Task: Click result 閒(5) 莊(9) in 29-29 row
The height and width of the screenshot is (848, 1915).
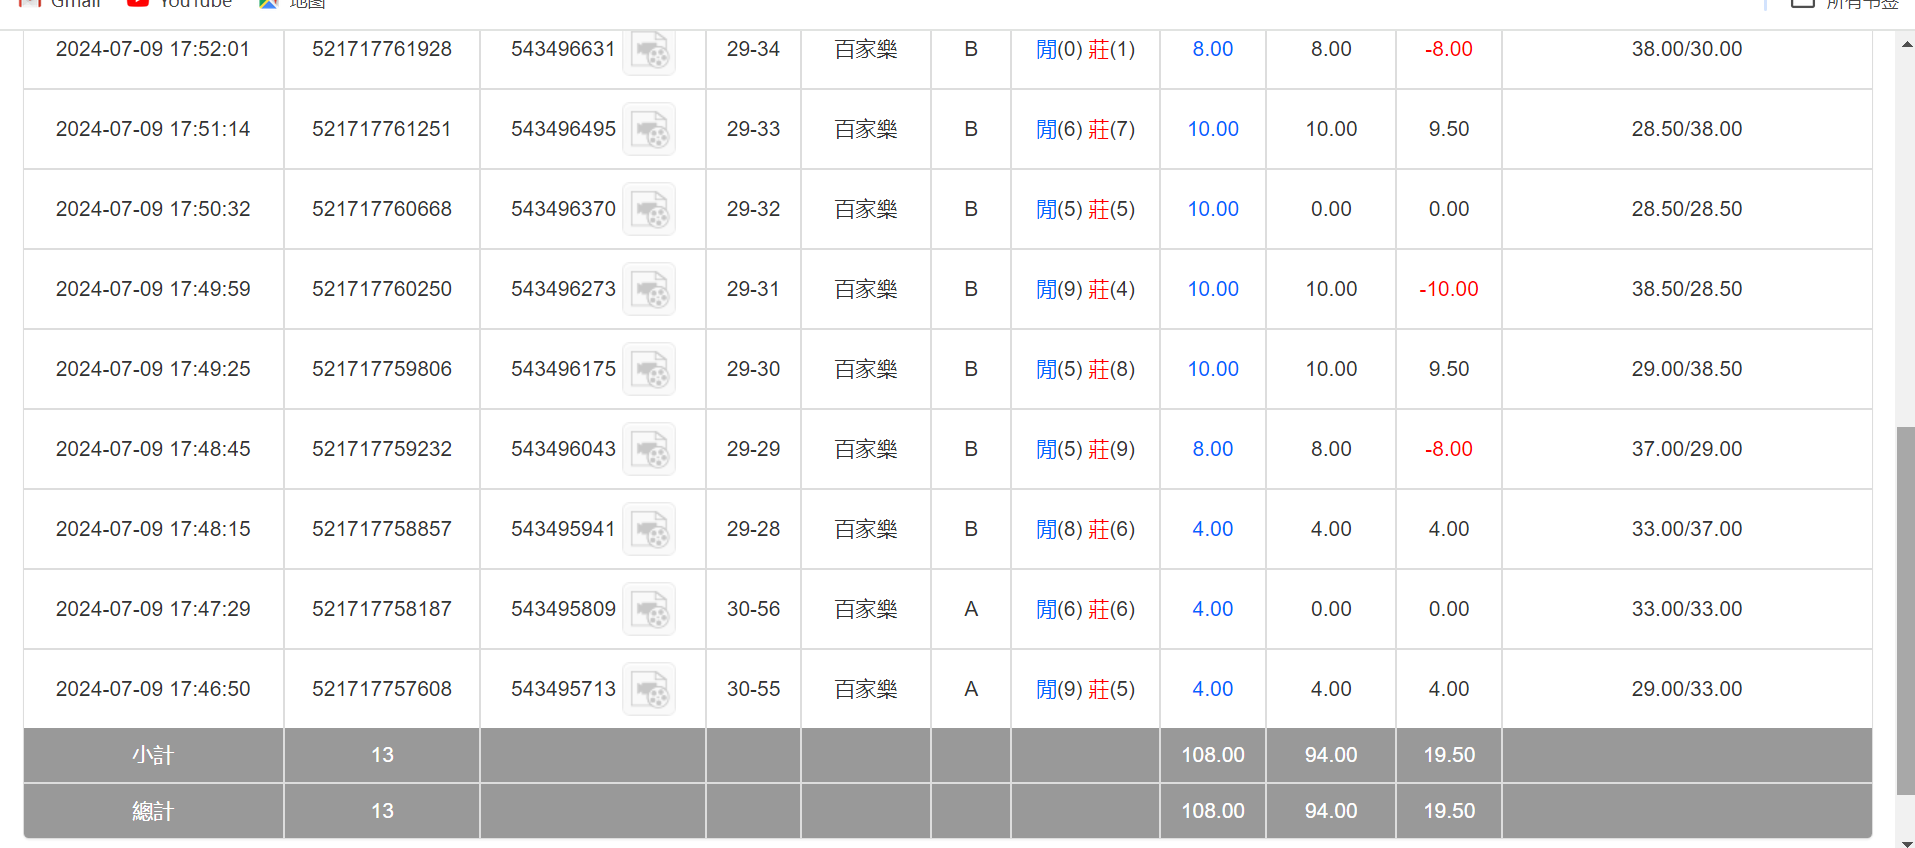Action: pos(1085,449)
